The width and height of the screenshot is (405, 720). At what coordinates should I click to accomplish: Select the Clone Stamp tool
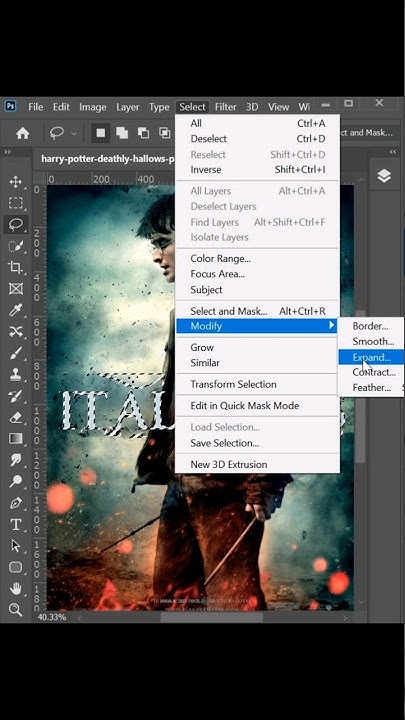tap(16, 374)
